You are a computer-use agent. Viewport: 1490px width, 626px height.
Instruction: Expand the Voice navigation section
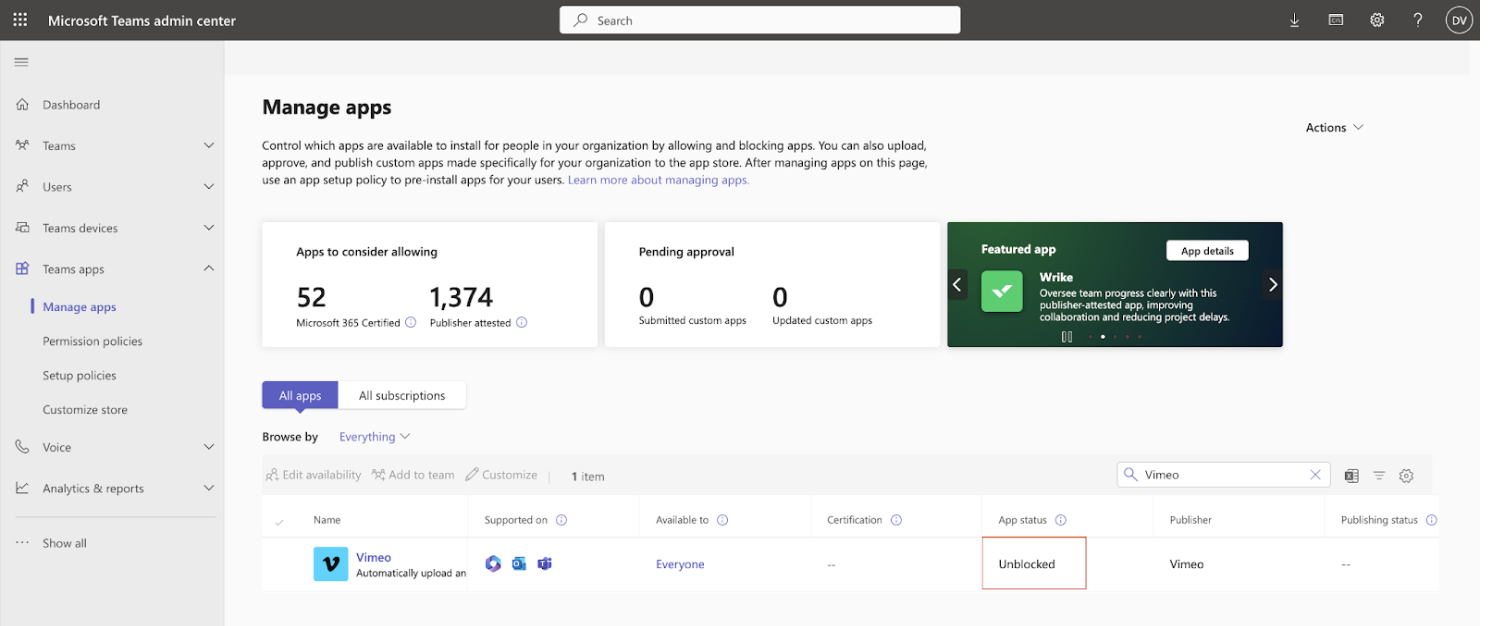[209, 447]
